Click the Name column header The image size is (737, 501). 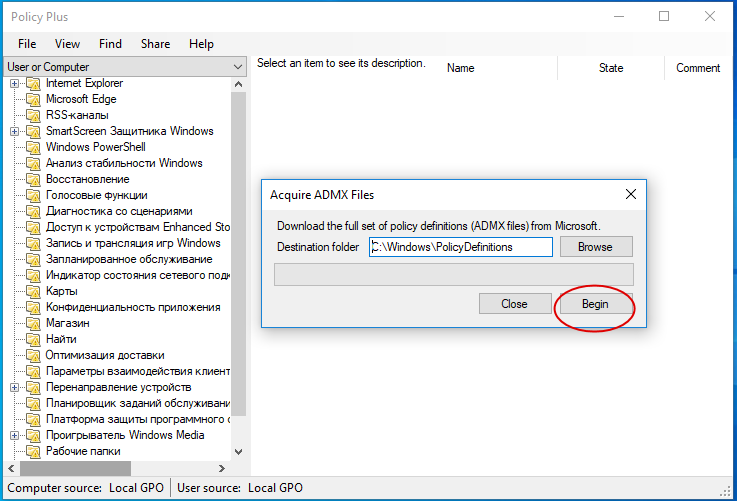coord(499,68)
